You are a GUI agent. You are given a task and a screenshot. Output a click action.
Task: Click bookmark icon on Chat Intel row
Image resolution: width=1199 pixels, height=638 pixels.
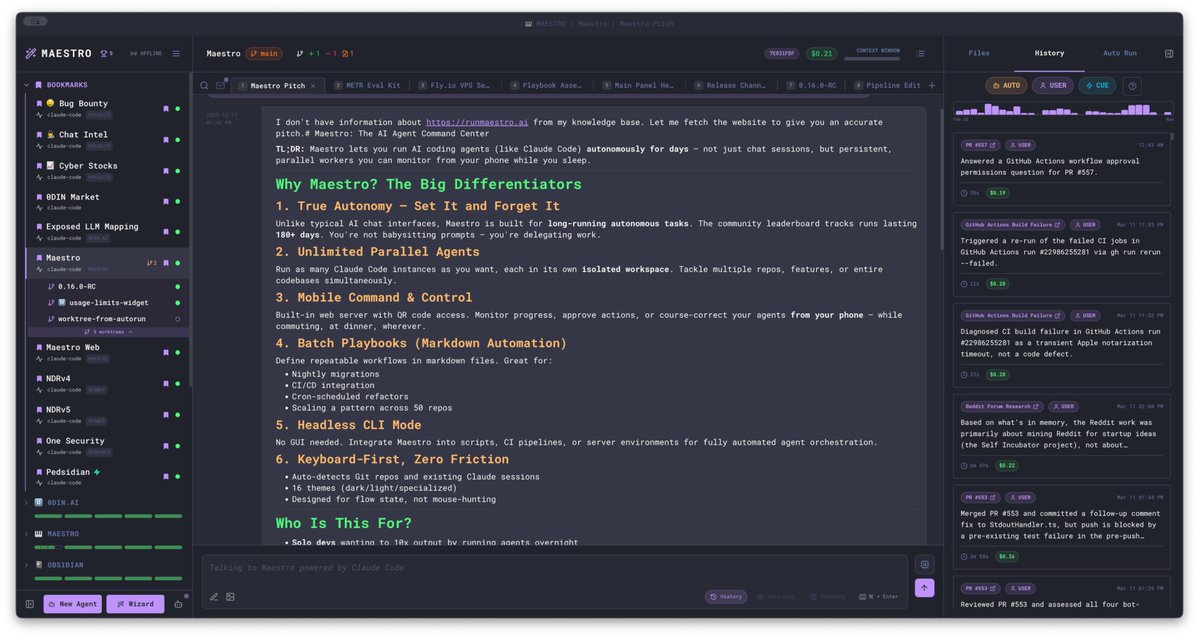tap(166, 140)
